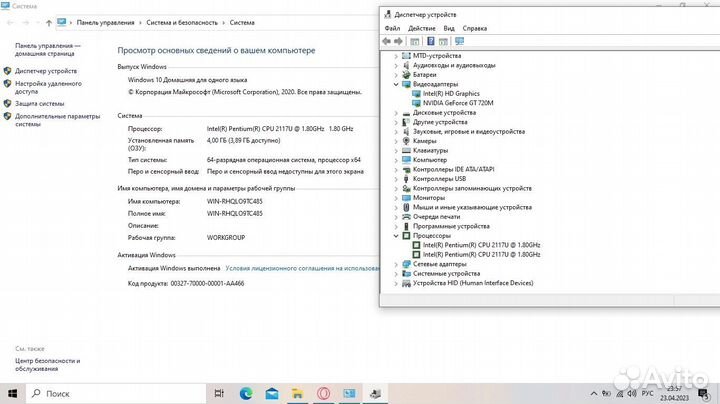Select the second Intel Pentium 2117U processor entry
This screenshot has height=404, width=720.
[481, 254]
